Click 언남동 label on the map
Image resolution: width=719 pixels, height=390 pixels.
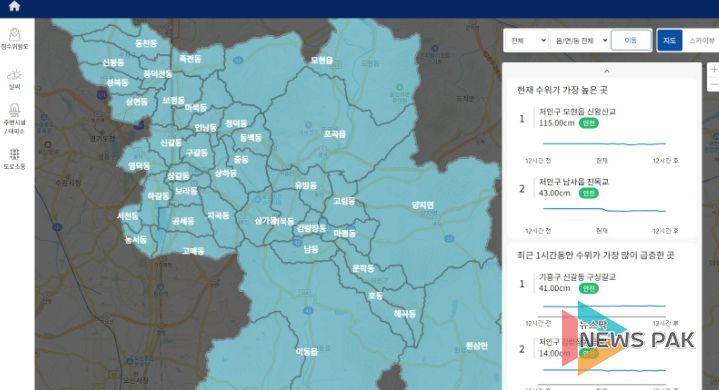click(x=205, y=128)
